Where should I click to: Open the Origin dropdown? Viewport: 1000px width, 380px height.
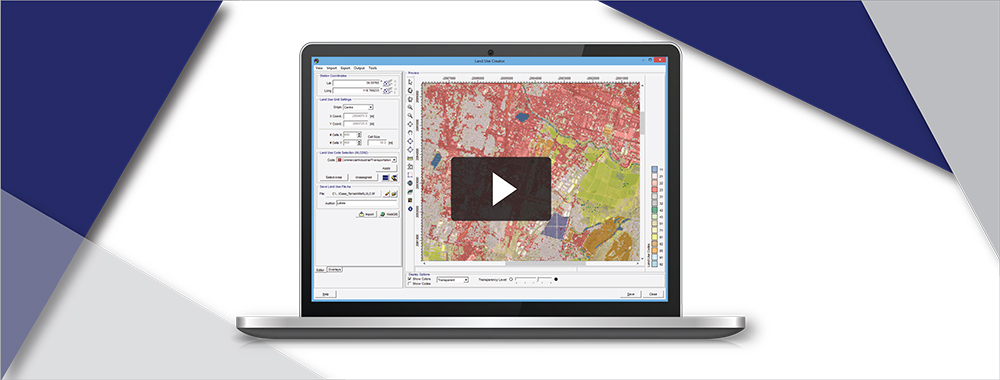[358, 107]
